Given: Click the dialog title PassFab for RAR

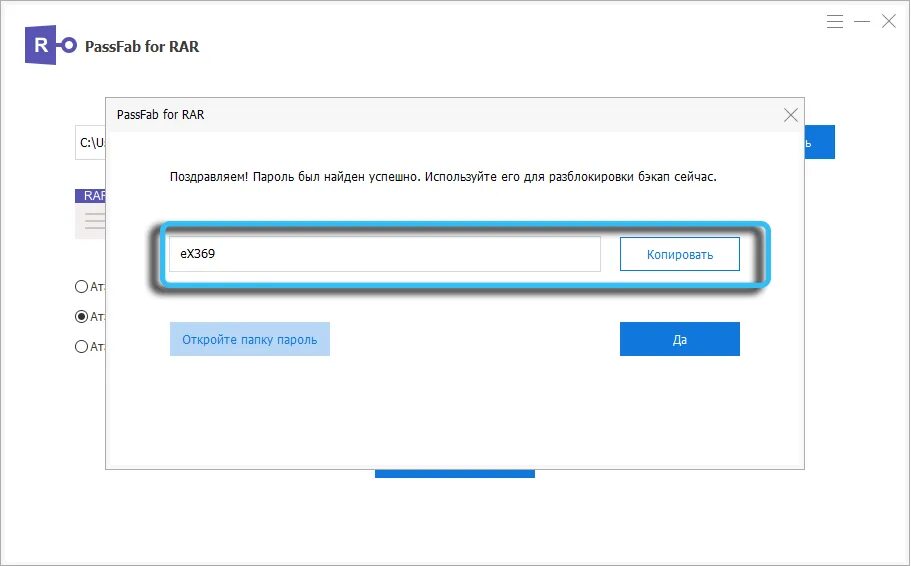Looking at the screenshot, I should 160,114.
